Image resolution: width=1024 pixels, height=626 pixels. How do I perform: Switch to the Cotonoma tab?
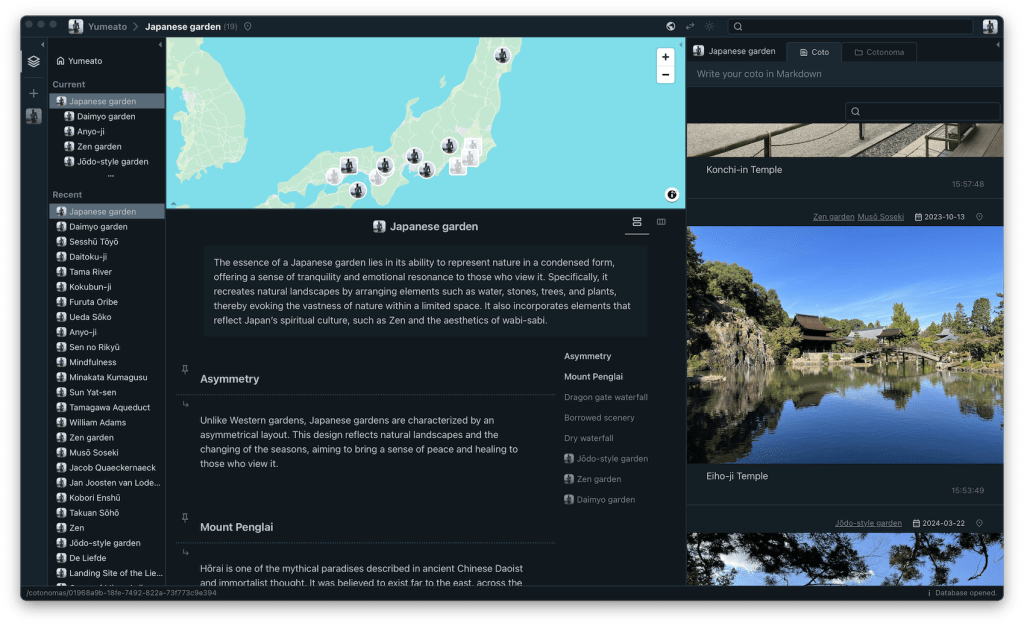pyautogui.click(x=879, y=51)
